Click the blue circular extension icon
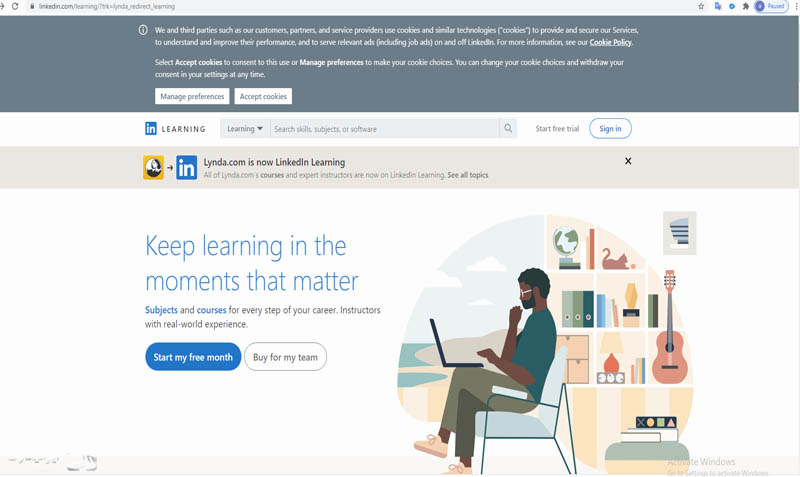 (x=732, y=6)
